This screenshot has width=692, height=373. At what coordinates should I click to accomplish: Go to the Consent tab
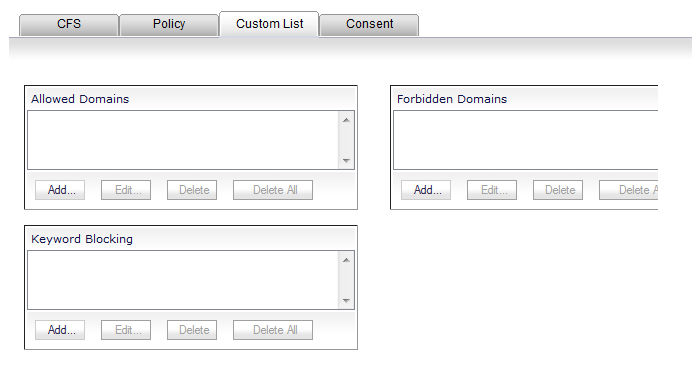point(369,24)
